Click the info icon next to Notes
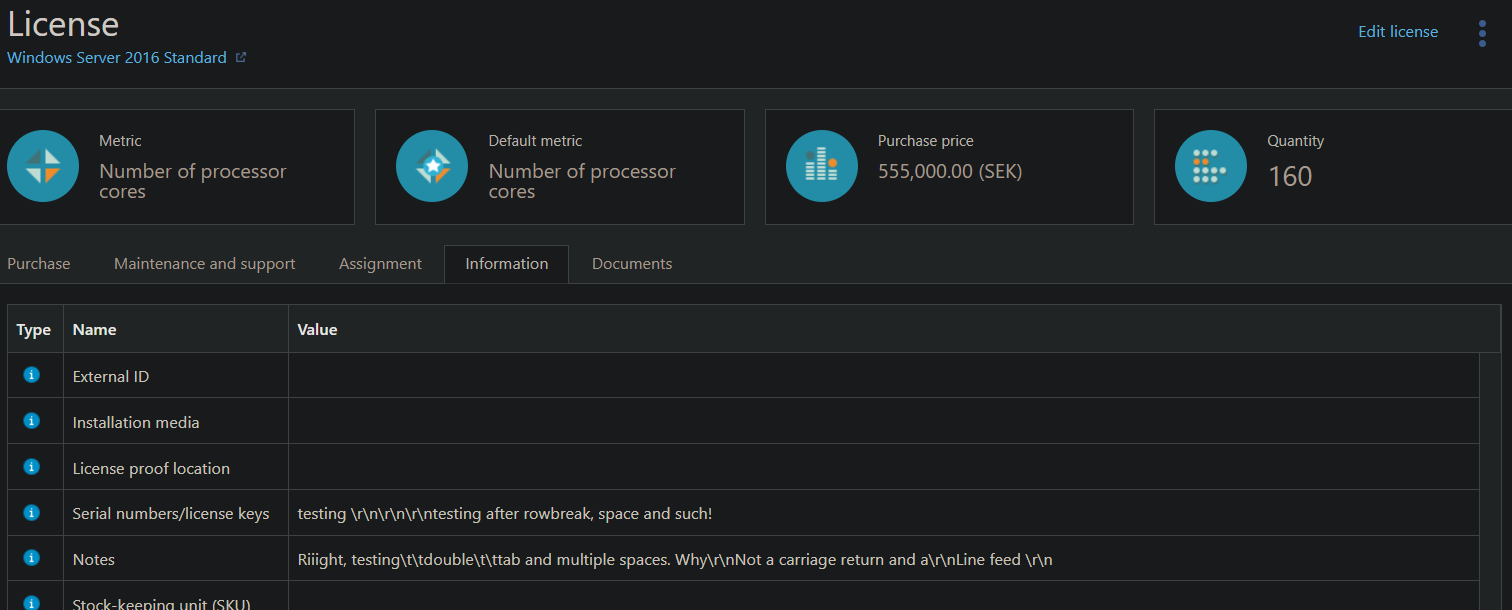Image resolution: width=1512 pixels, height=610 pixels. click(30, 558)
